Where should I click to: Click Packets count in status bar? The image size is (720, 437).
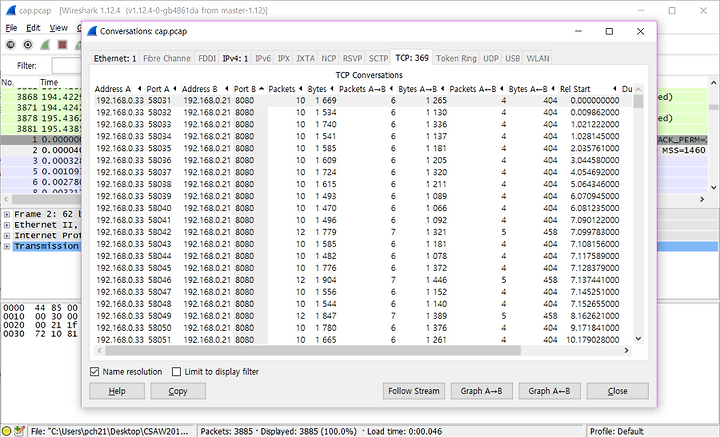point(226,431)
